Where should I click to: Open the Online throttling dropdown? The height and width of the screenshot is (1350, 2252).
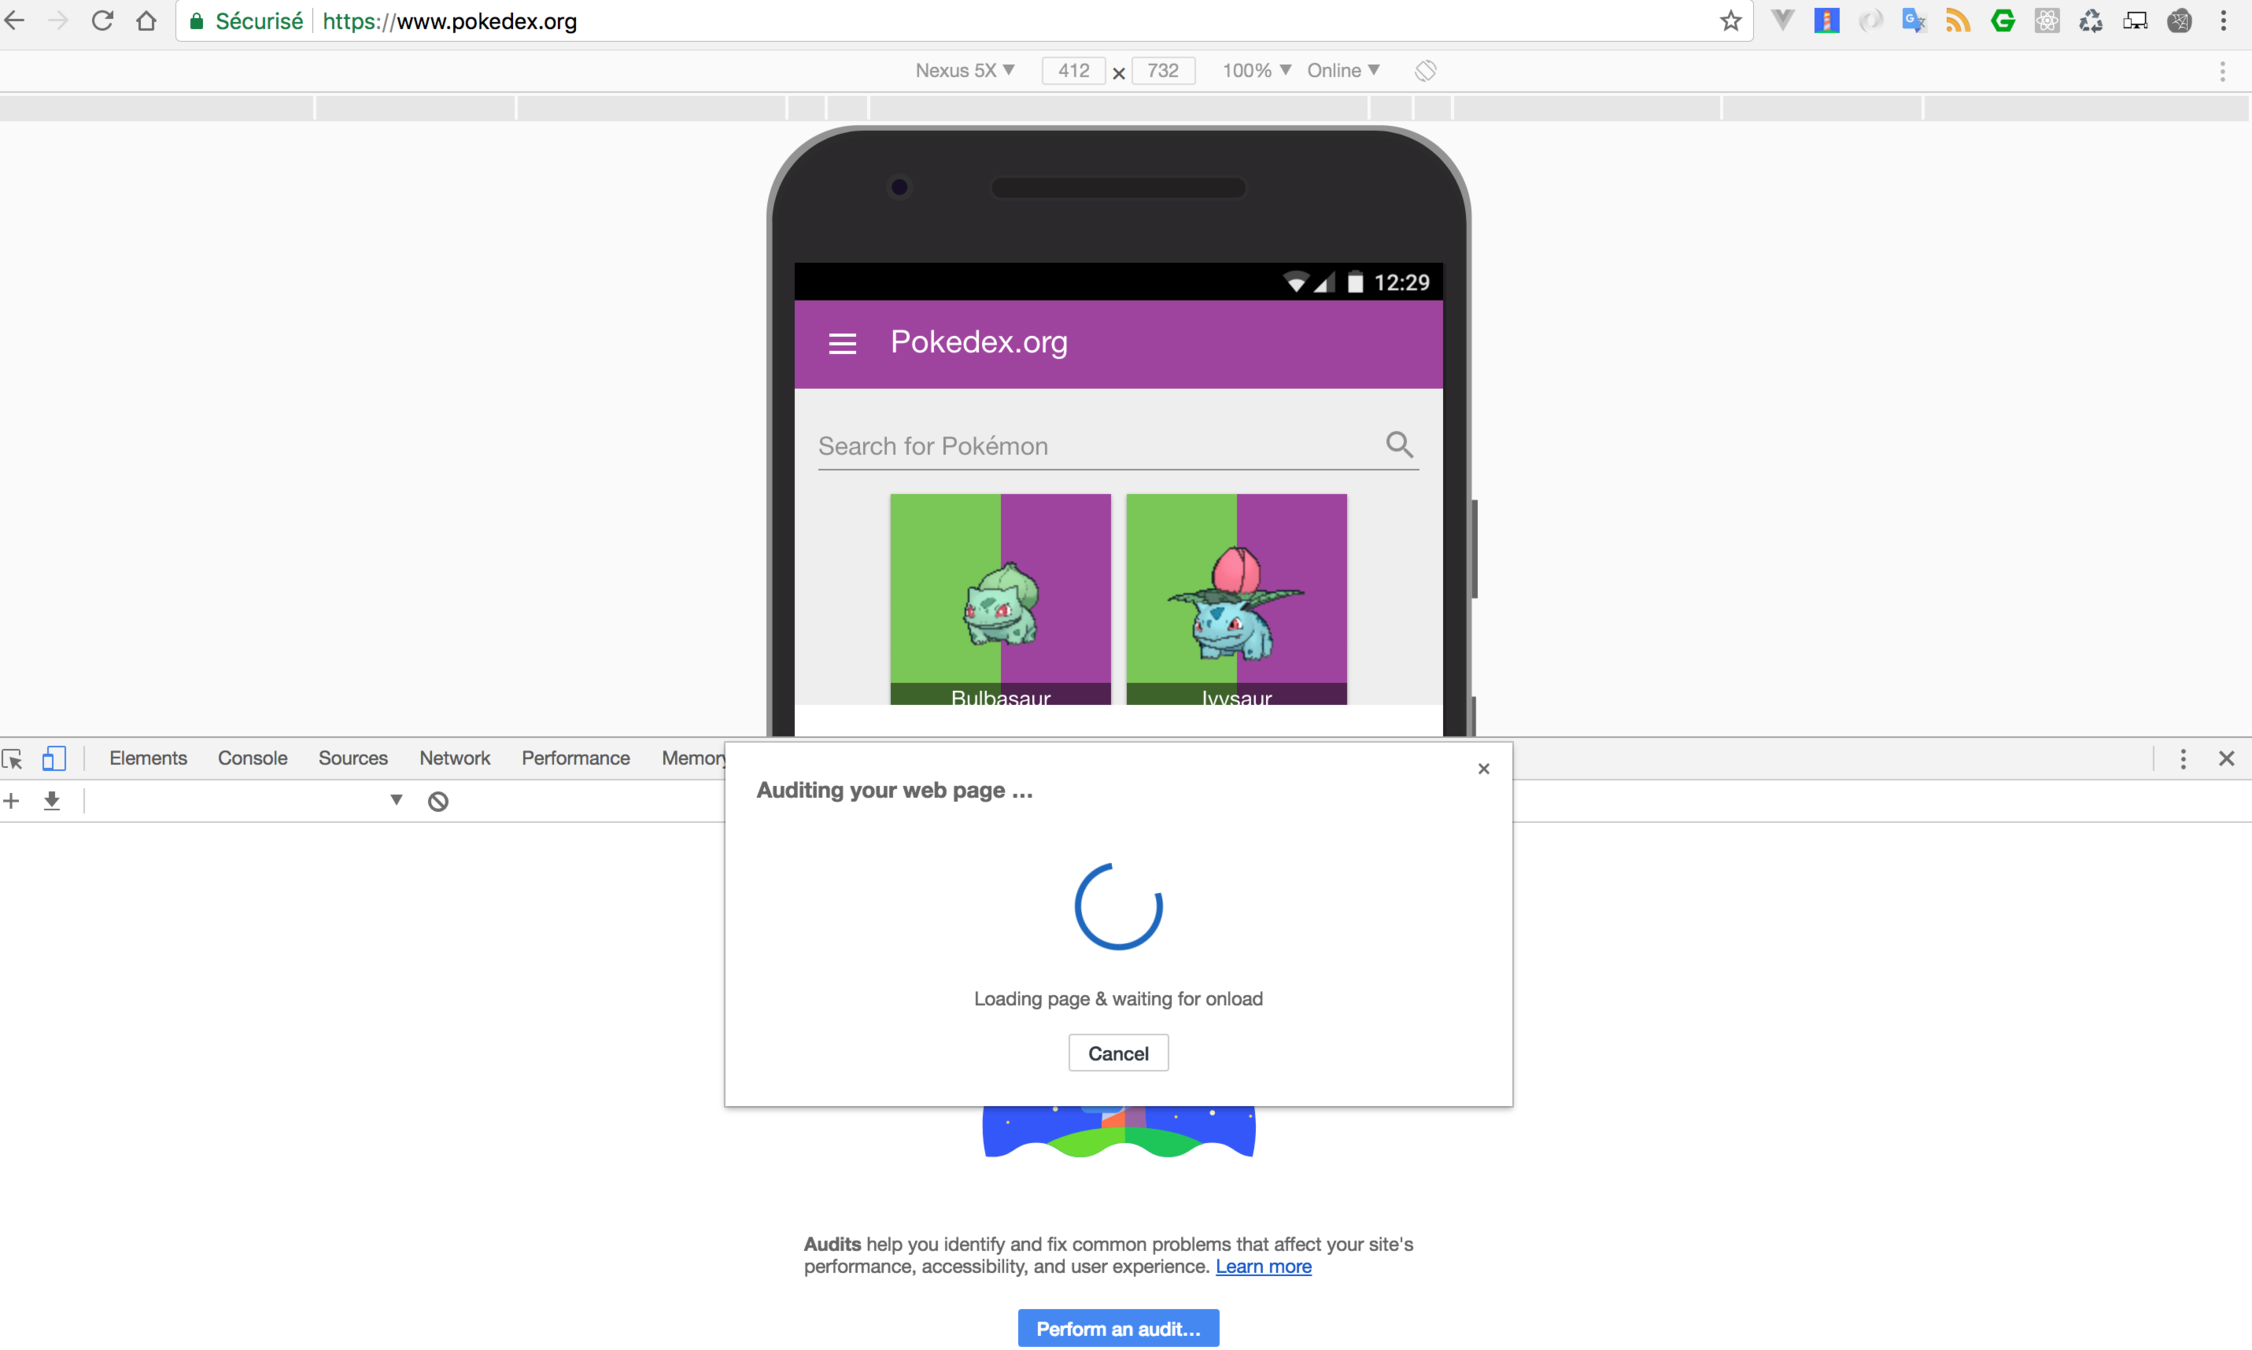pos(1343,70)
